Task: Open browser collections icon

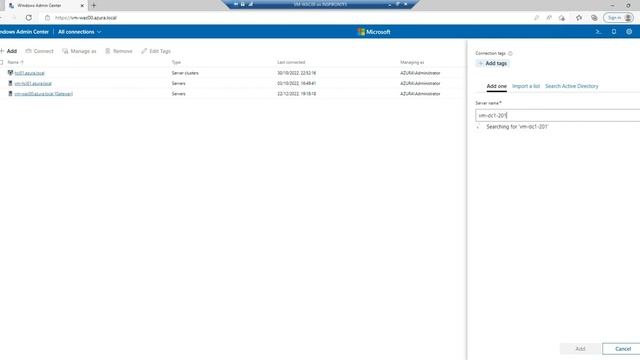Action: [594, 18]
